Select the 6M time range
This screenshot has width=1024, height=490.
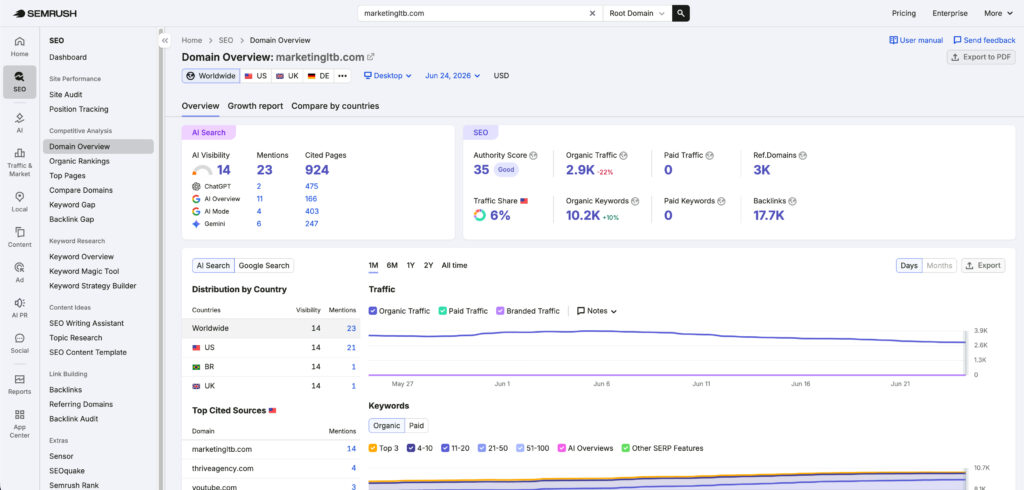[392, 265]
